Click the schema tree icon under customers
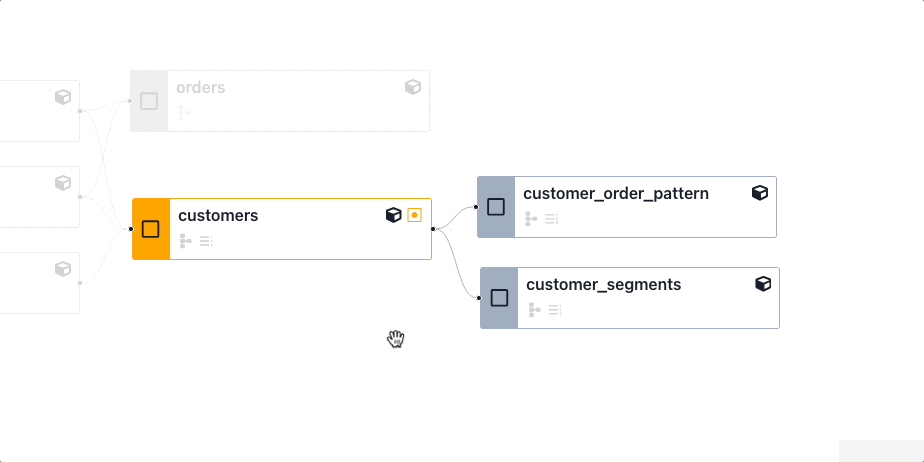Image resolution: width=924 pixels, height=462 pixels. click(185, 241)
